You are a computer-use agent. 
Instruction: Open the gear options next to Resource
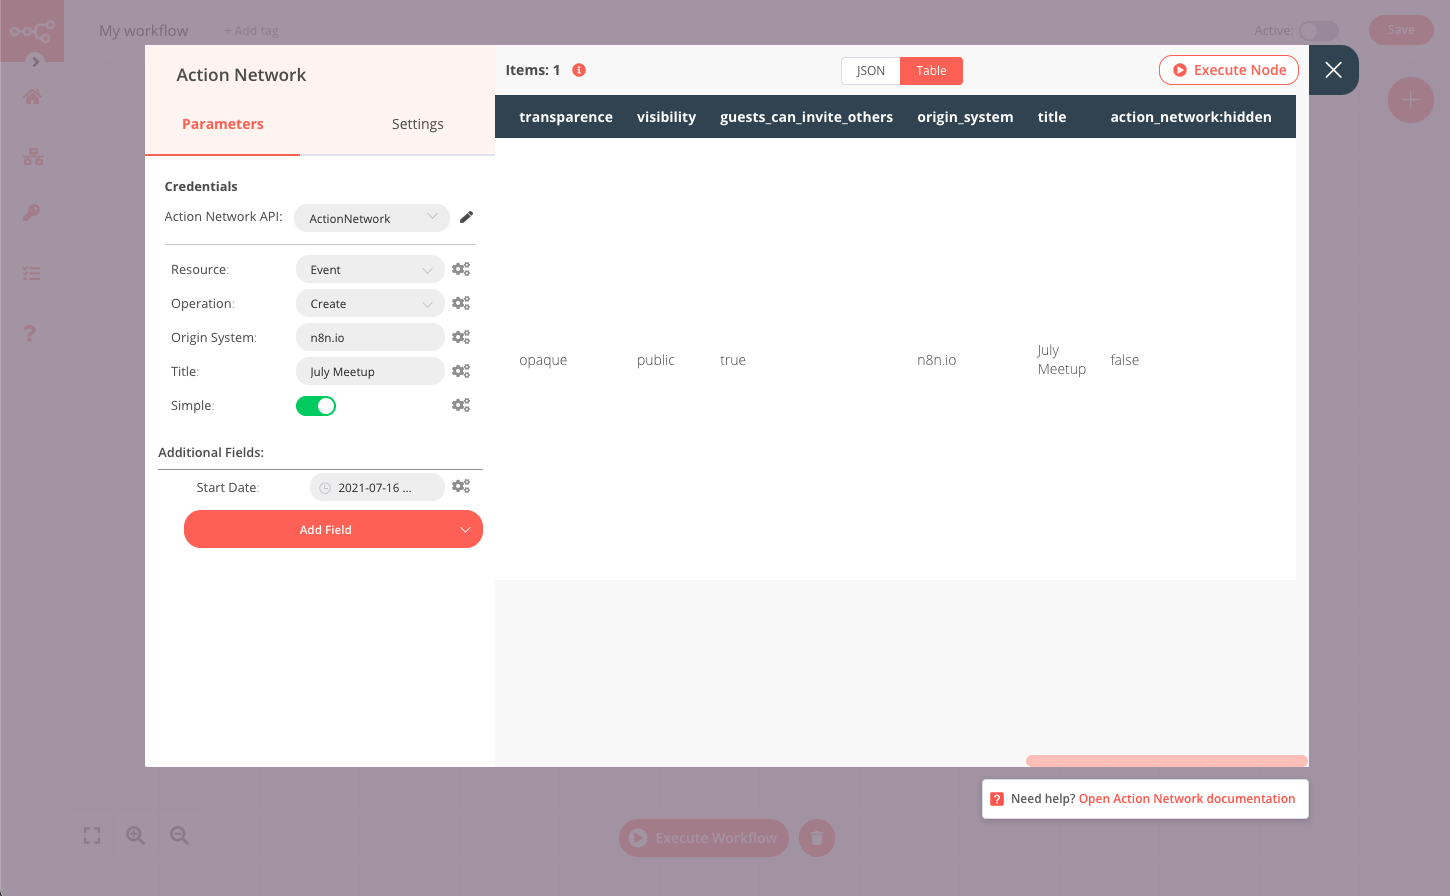click(461, 268)
